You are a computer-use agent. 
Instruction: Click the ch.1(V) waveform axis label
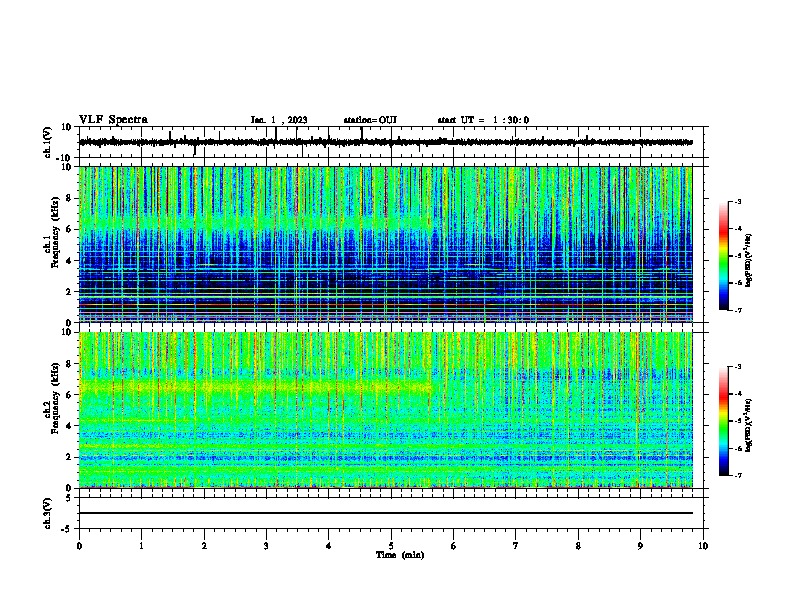click(47, 142)
